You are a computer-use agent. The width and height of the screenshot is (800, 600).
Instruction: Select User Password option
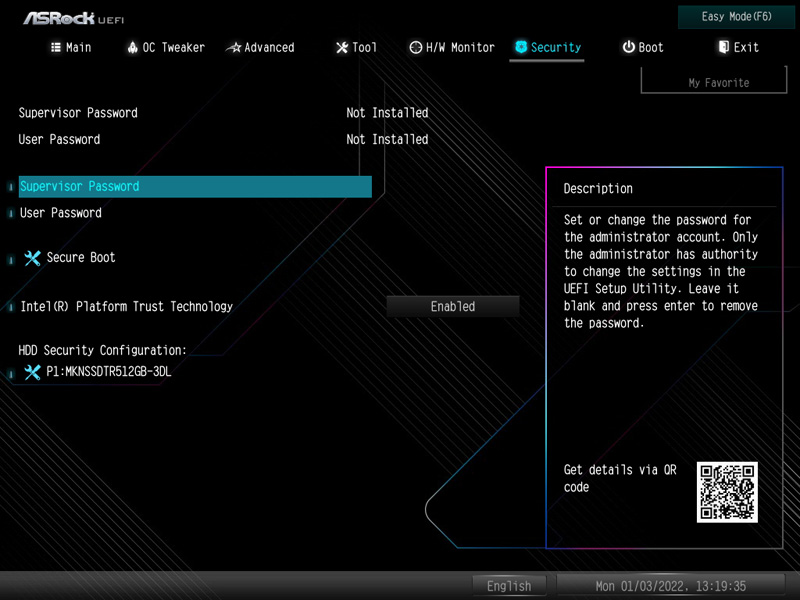(x=61, y=213)
